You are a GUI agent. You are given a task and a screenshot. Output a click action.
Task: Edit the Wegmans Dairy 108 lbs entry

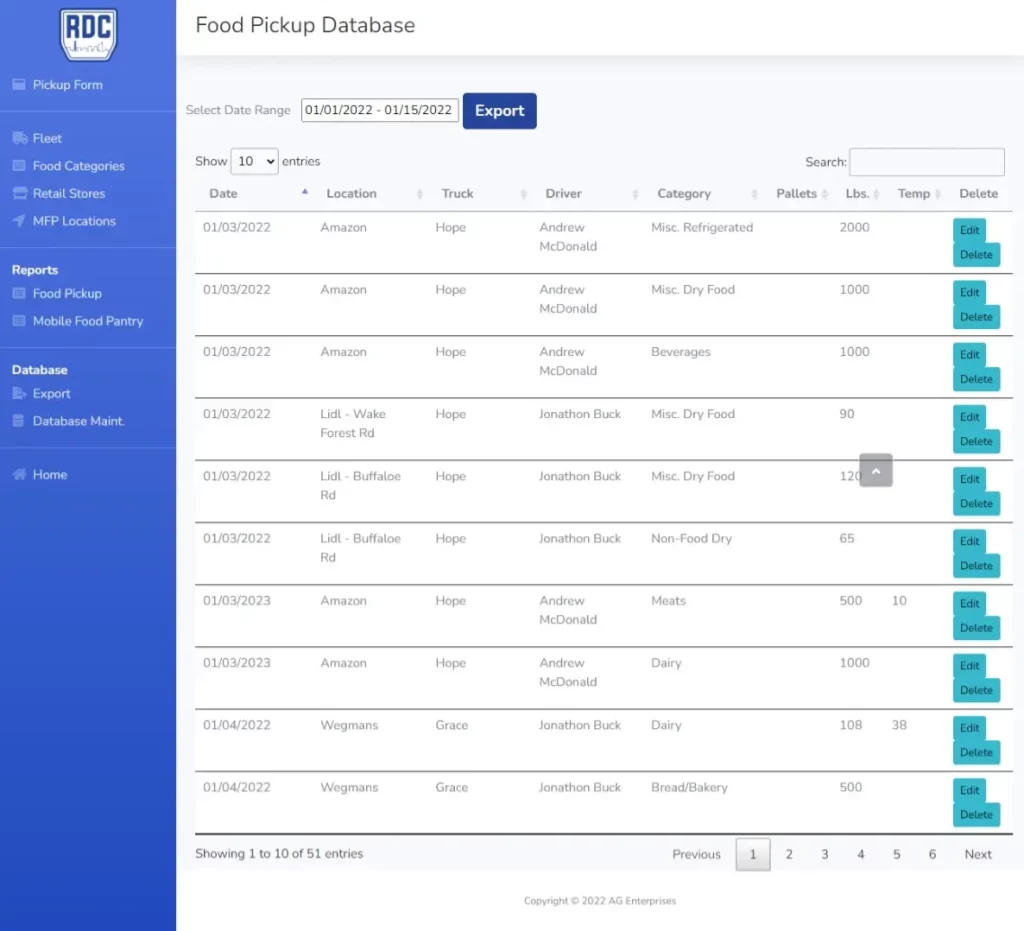(x=969, y=728)
